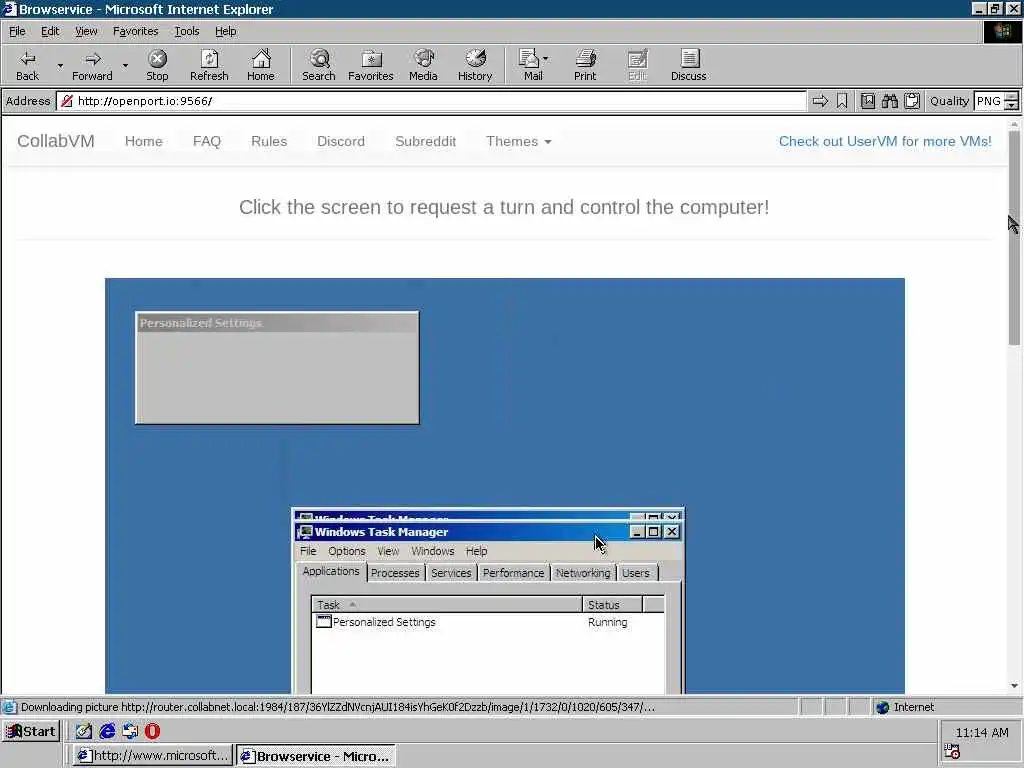Open the Favorites menu in the menu bar
This screenshot has height=768, width=1024.
[135, 31]
